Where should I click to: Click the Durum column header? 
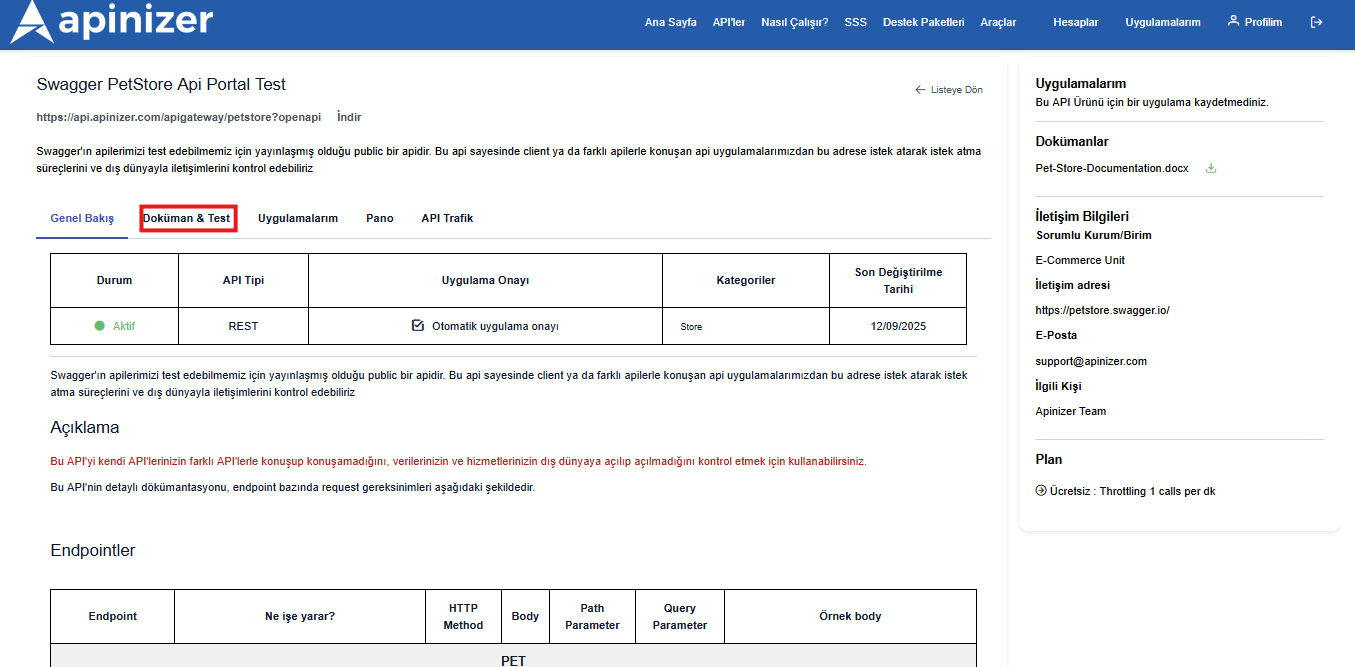point(114,280)
